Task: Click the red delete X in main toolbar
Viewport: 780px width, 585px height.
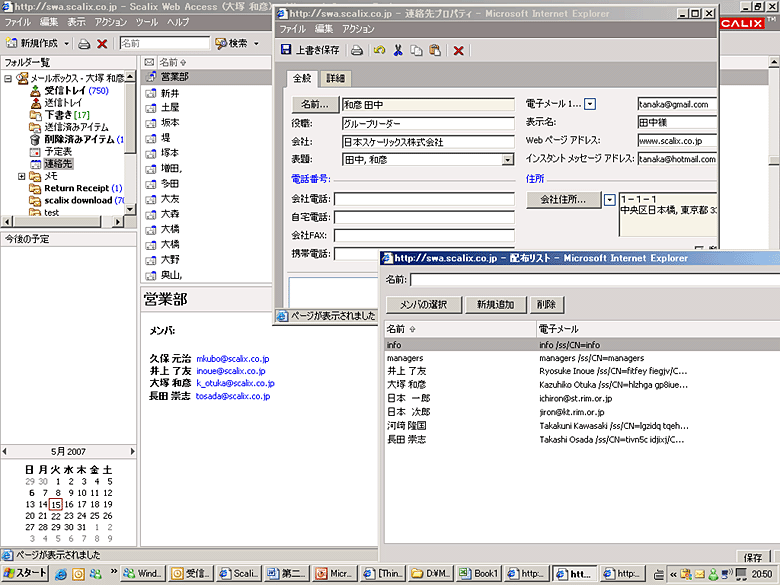Action: coord(102,44)
